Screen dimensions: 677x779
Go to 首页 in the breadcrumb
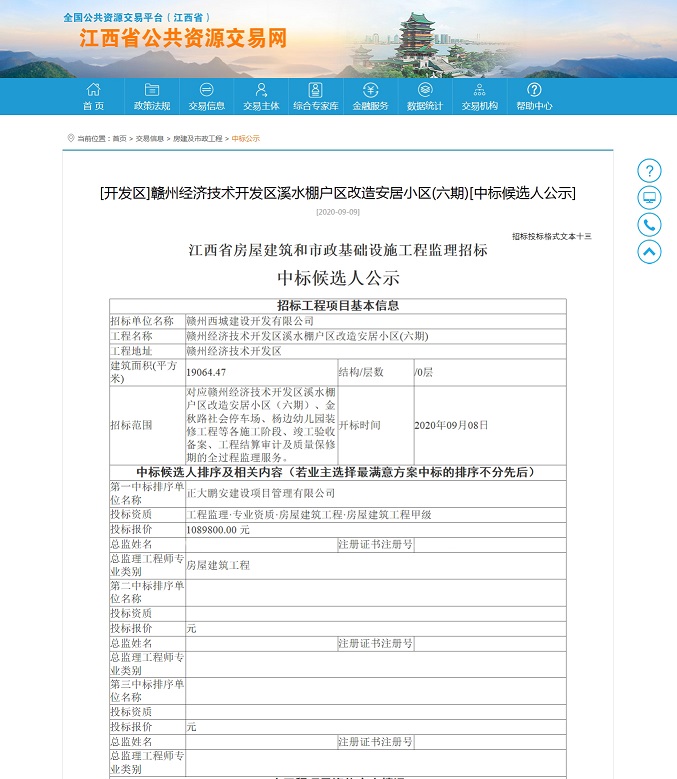click(x=119, y=139)
